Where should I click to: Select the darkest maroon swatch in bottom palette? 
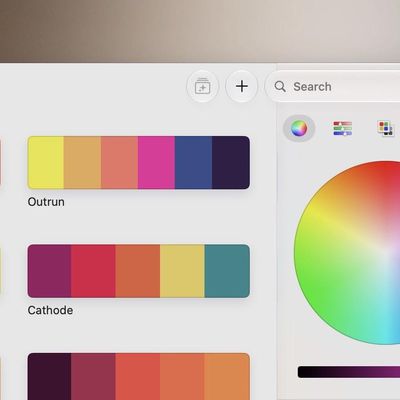pyautogui.click(x=49, y=377)
